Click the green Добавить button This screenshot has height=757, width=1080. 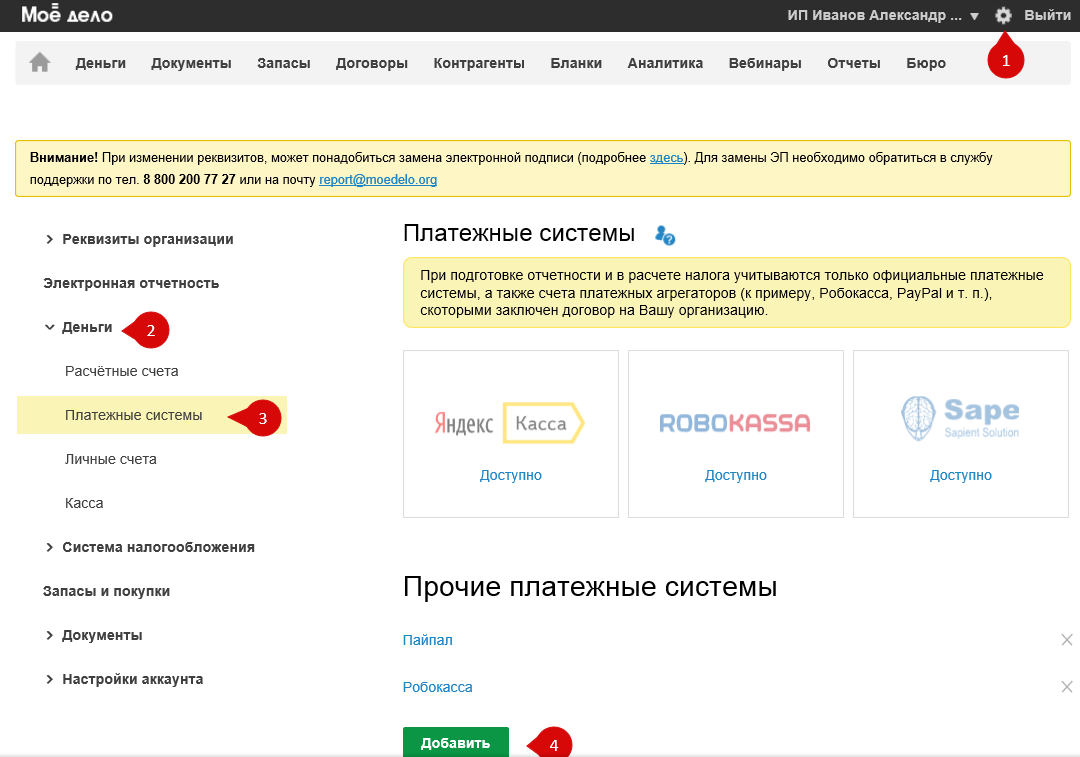pyautogui.click(x=456, y=743)
